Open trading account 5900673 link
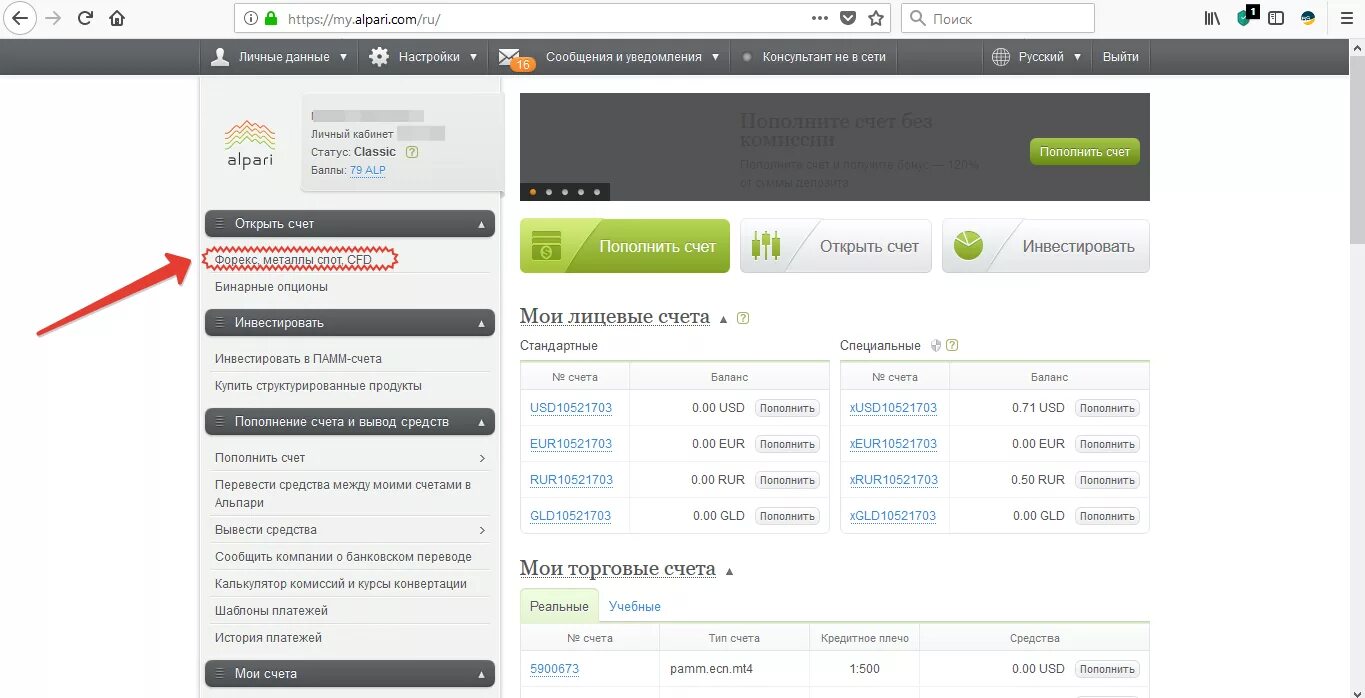1365x698 pixels. (x=554, y=669)
